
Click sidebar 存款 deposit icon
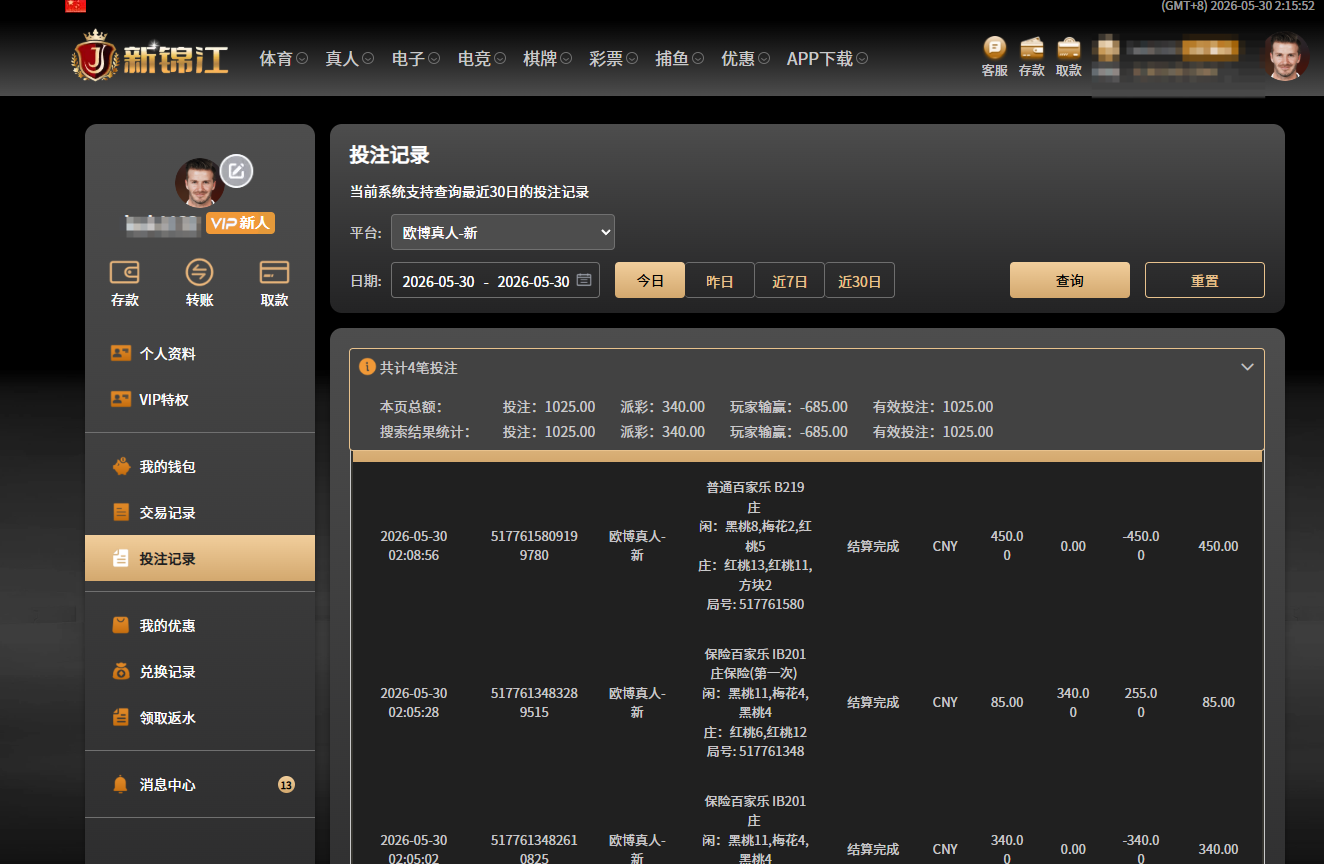coord(125,272)
